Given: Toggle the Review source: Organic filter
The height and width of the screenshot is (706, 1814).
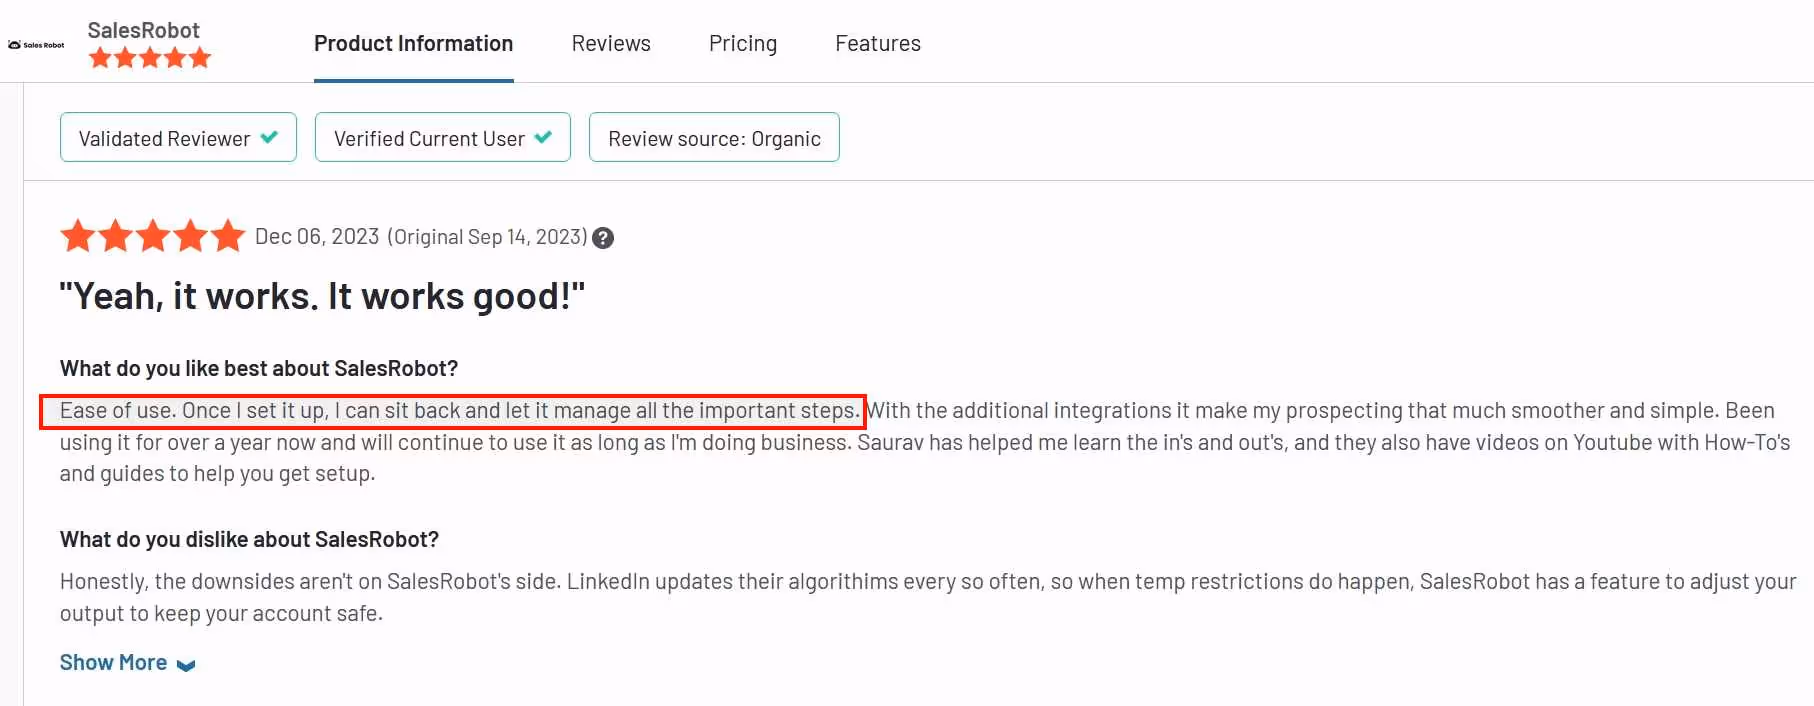Looking at the screenshot, I should click(x=714, y=137).
